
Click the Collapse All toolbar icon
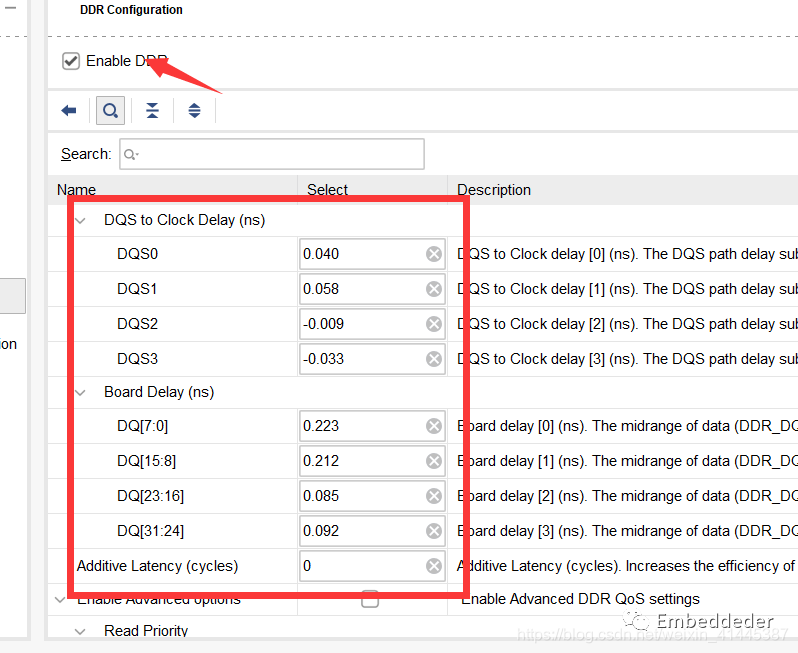pos(152,110)
